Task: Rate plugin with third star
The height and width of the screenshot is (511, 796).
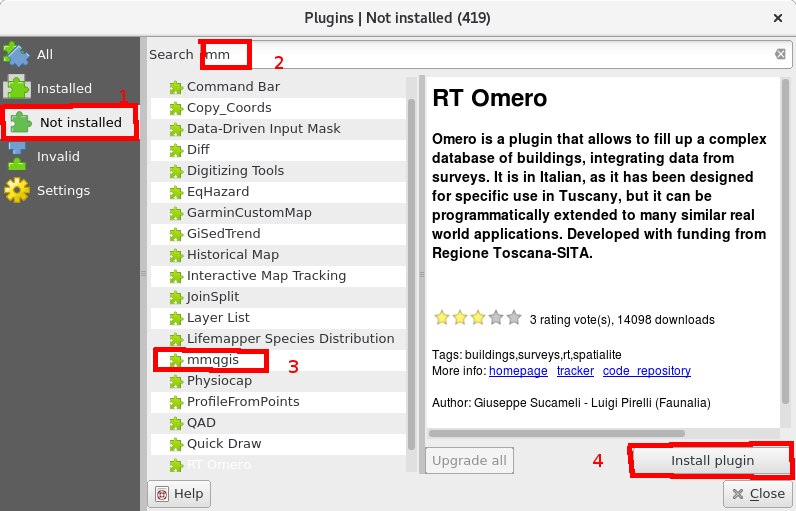Action: pos(478,318)
